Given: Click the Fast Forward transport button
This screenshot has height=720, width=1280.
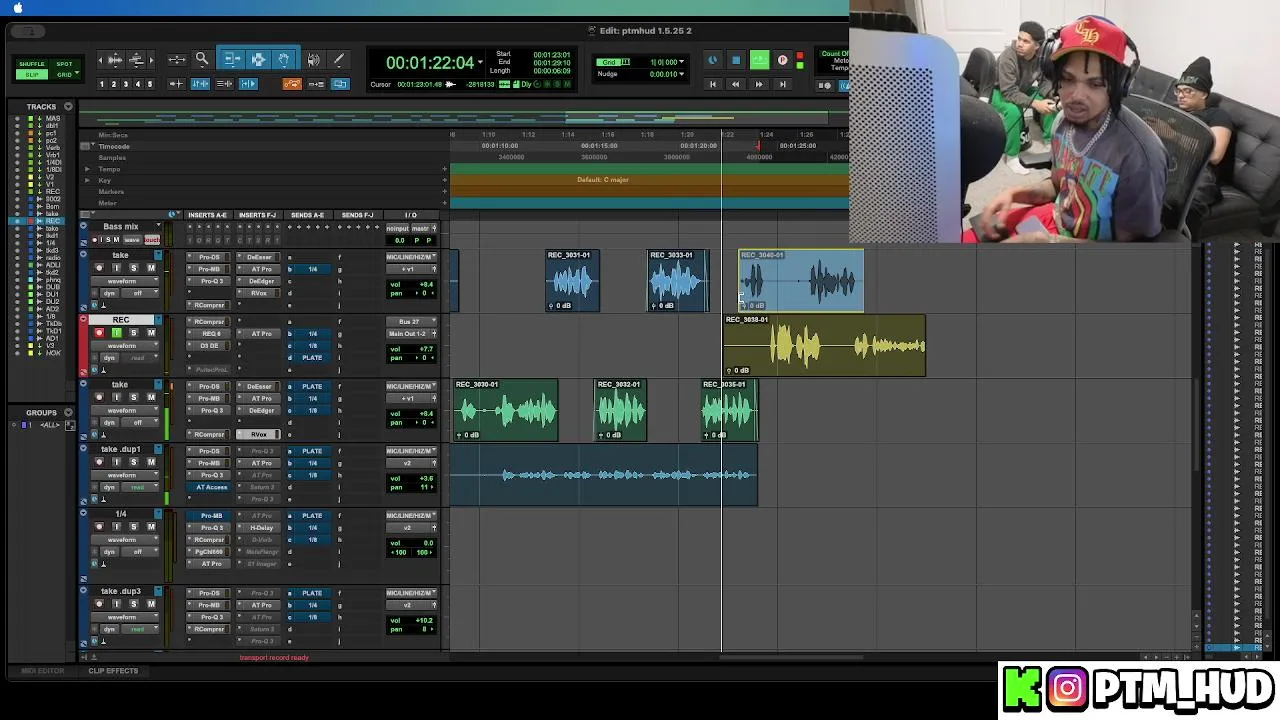Looking at the screenshot, I should pos(759,85).
